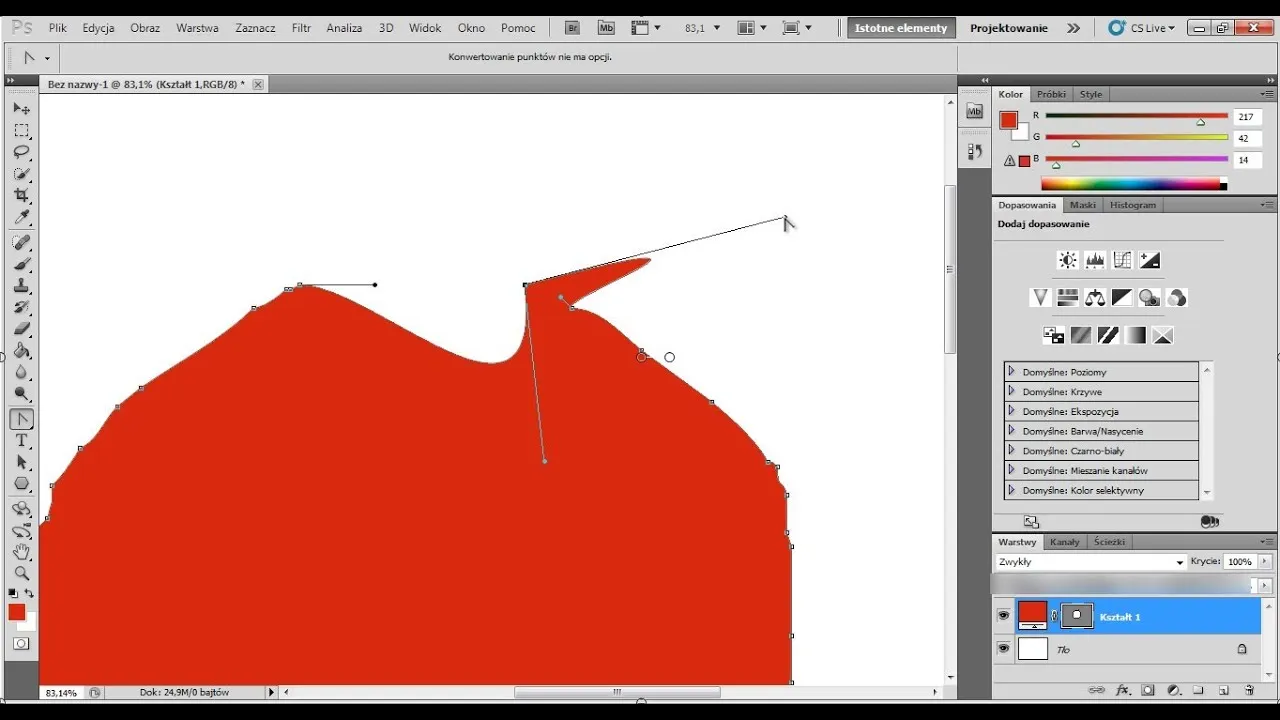Screen dimensions: 1280x720
Task: Pick the Crop tool
Action: click(21, 196)
